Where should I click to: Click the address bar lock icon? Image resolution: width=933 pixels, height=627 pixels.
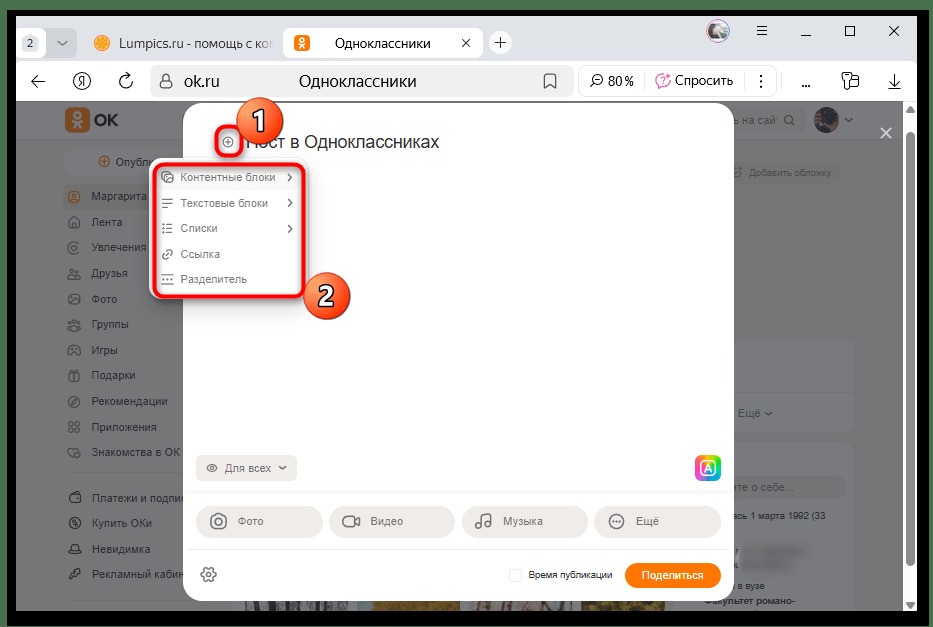point(166,81)
